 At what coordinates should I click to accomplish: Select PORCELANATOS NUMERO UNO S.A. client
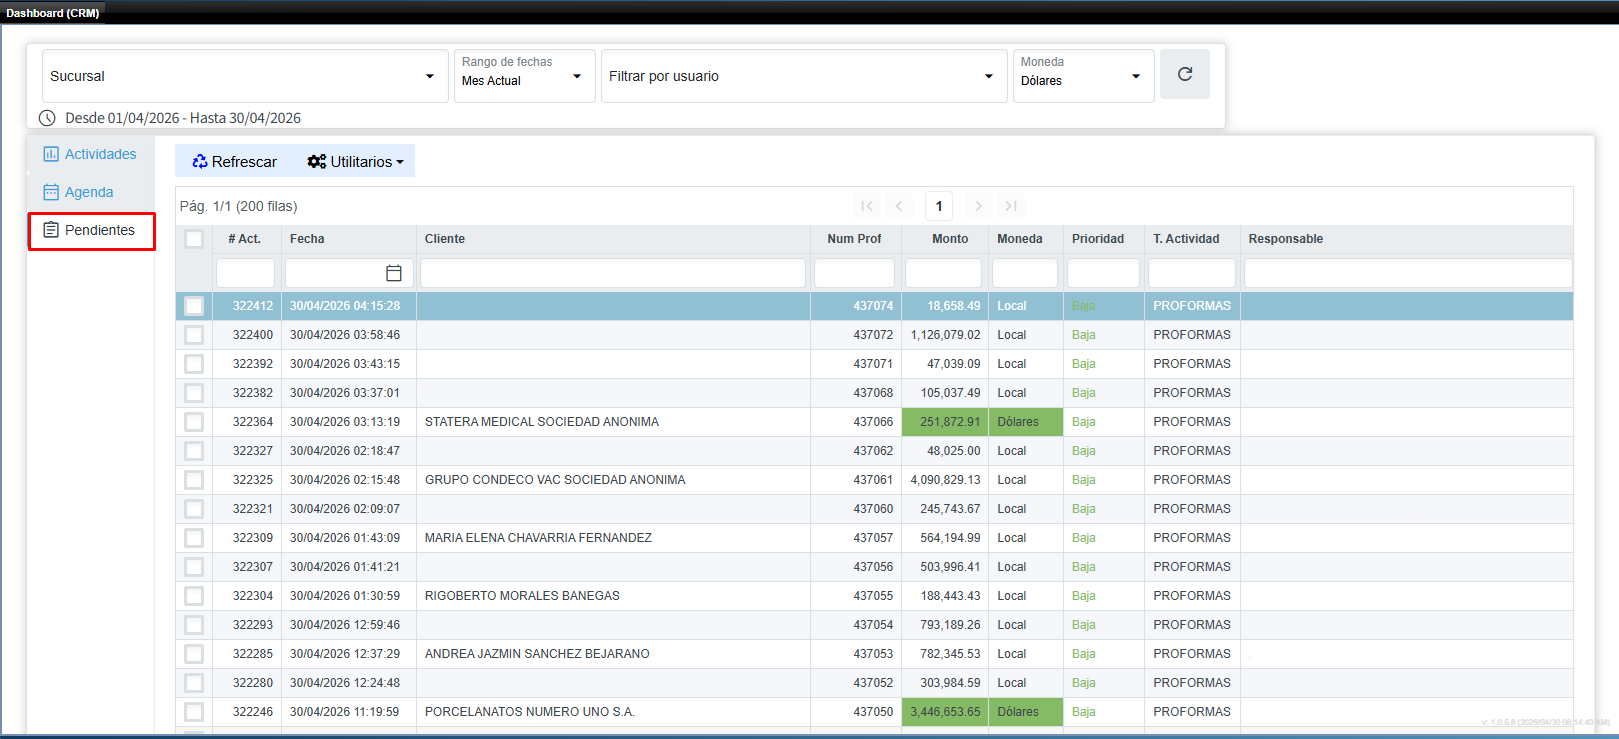point(530,712)
